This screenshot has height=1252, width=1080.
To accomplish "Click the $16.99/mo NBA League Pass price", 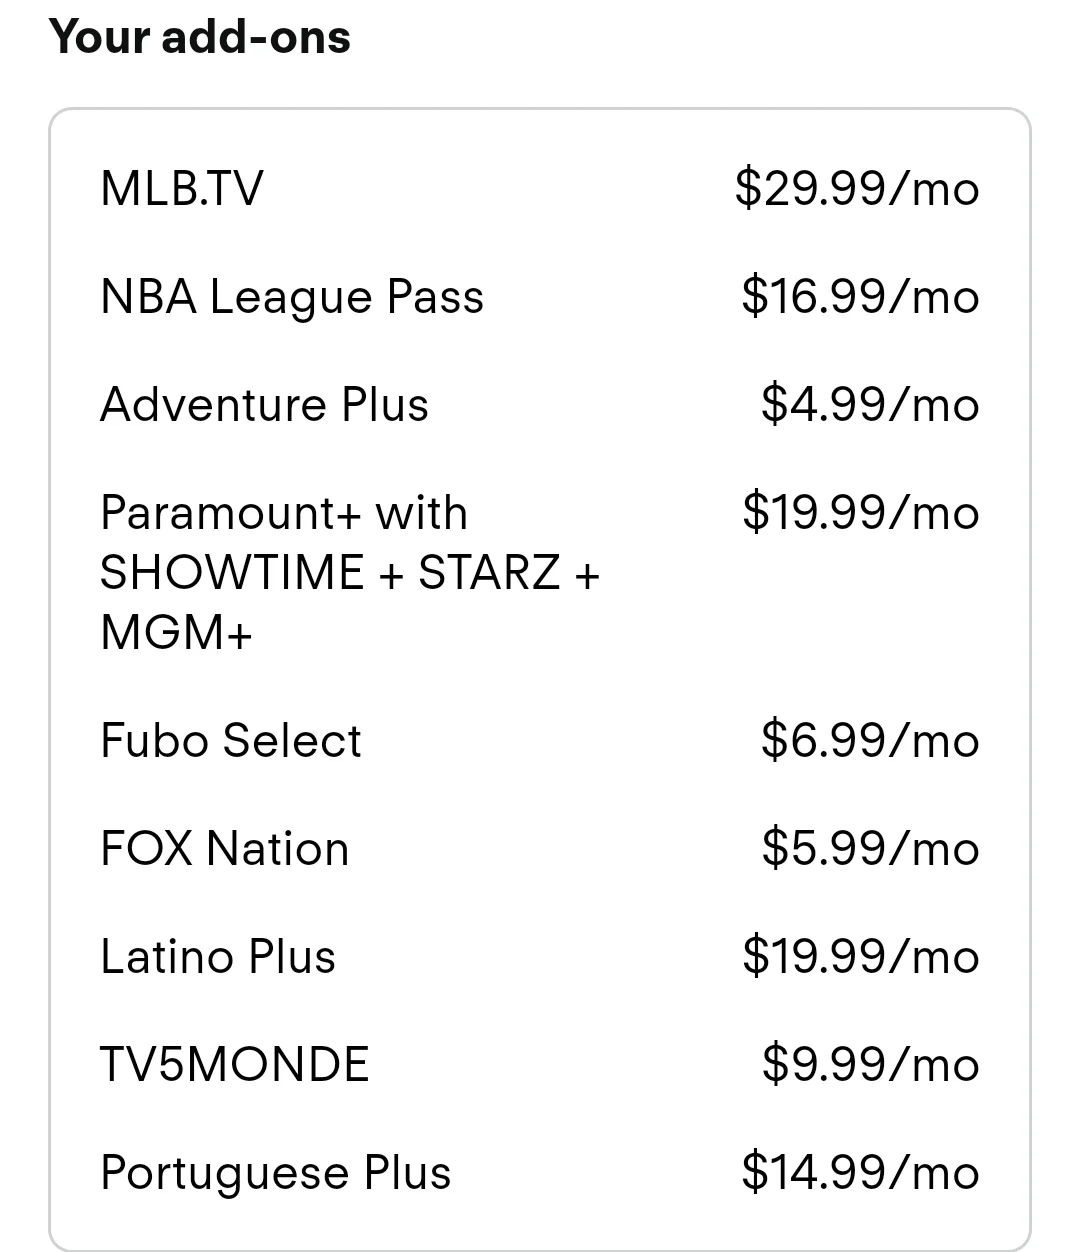I will (x=860, y=296).
